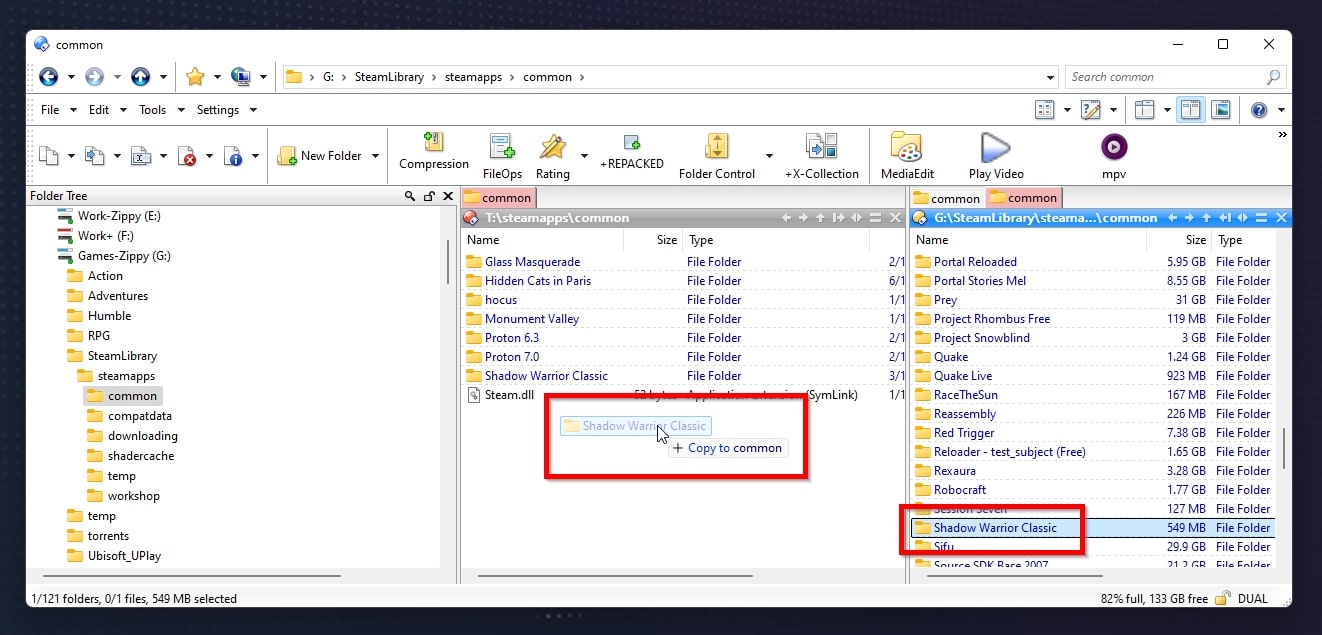This screenshot has width=1322, height=635.
Task: Click the Rating star pencil button
Action: point(552,156)
